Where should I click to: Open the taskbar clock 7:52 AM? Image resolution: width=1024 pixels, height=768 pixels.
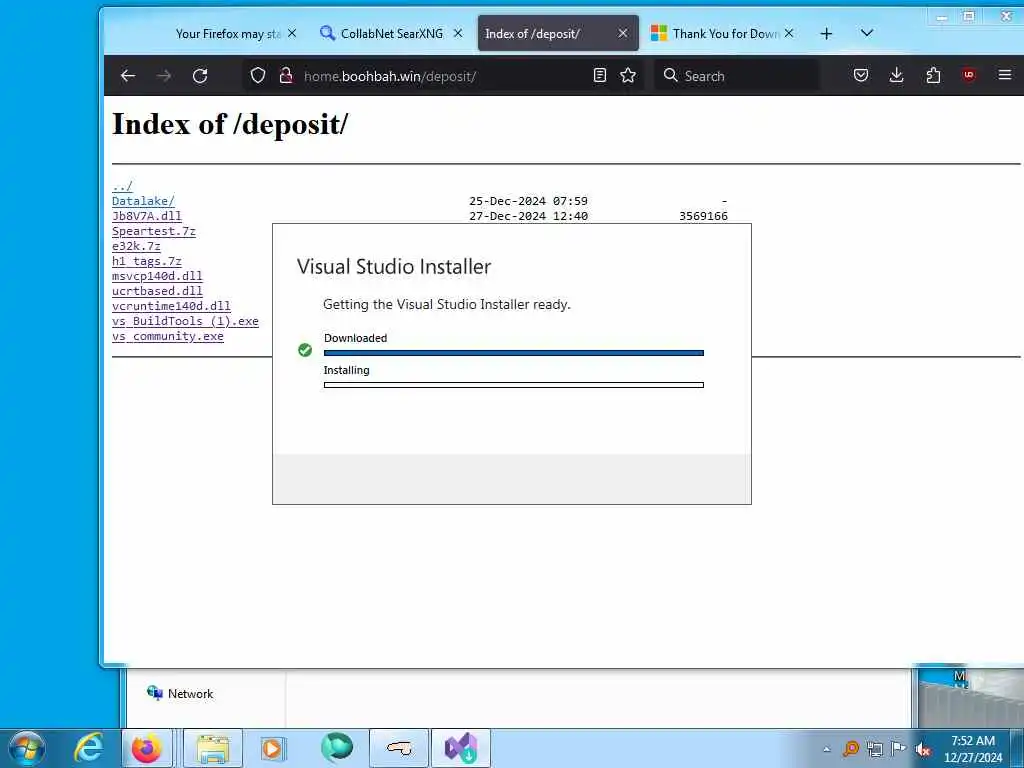click(973, 749)
